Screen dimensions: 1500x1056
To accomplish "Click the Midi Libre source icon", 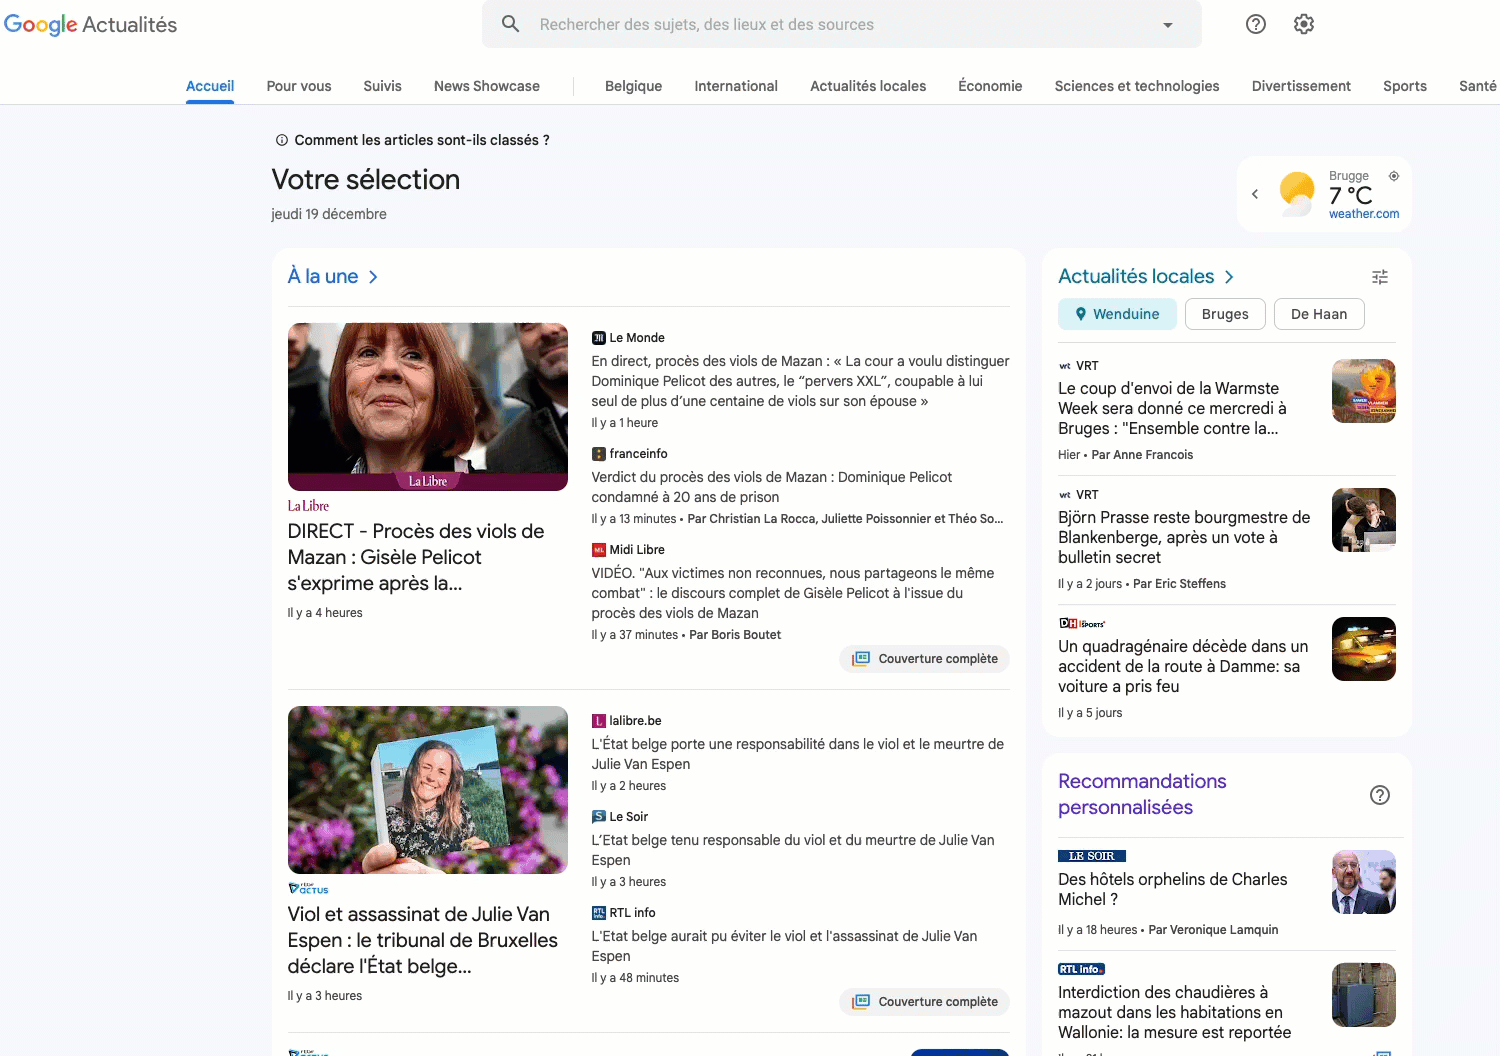I will [x=598, y=550].
